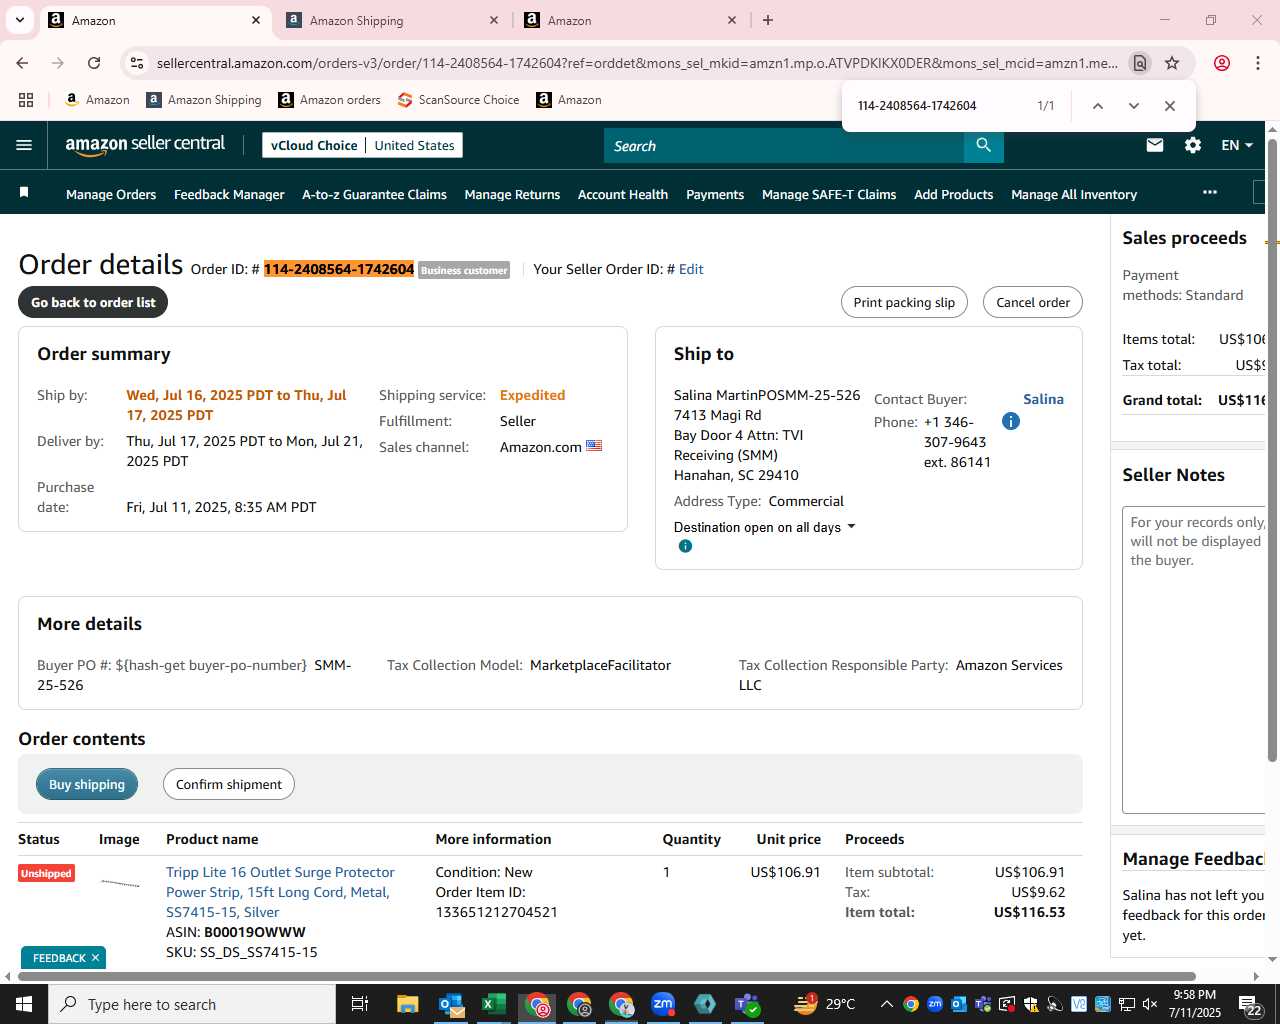
Task: Click the Salina contact buyer link
Action: point(1043,399)
